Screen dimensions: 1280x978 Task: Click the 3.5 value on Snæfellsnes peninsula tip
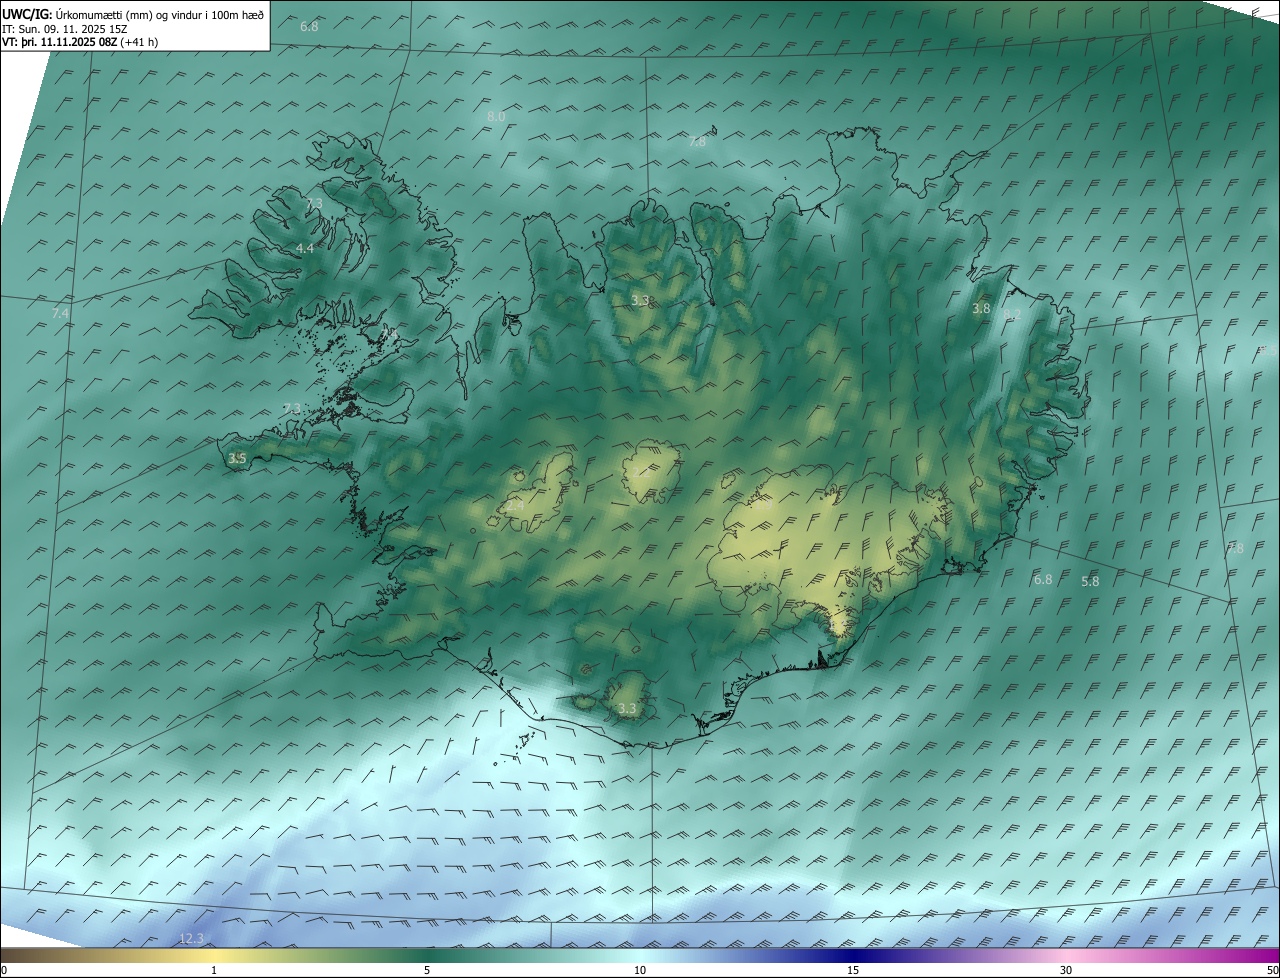237,458
